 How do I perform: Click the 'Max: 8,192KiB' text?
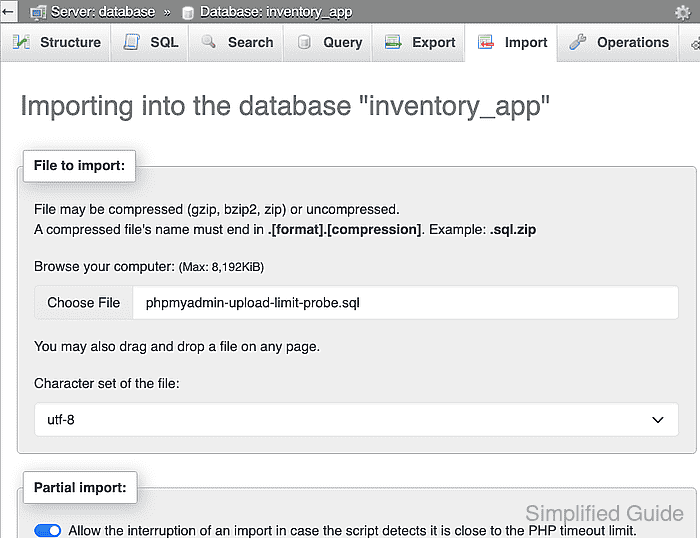coord(221,267)
